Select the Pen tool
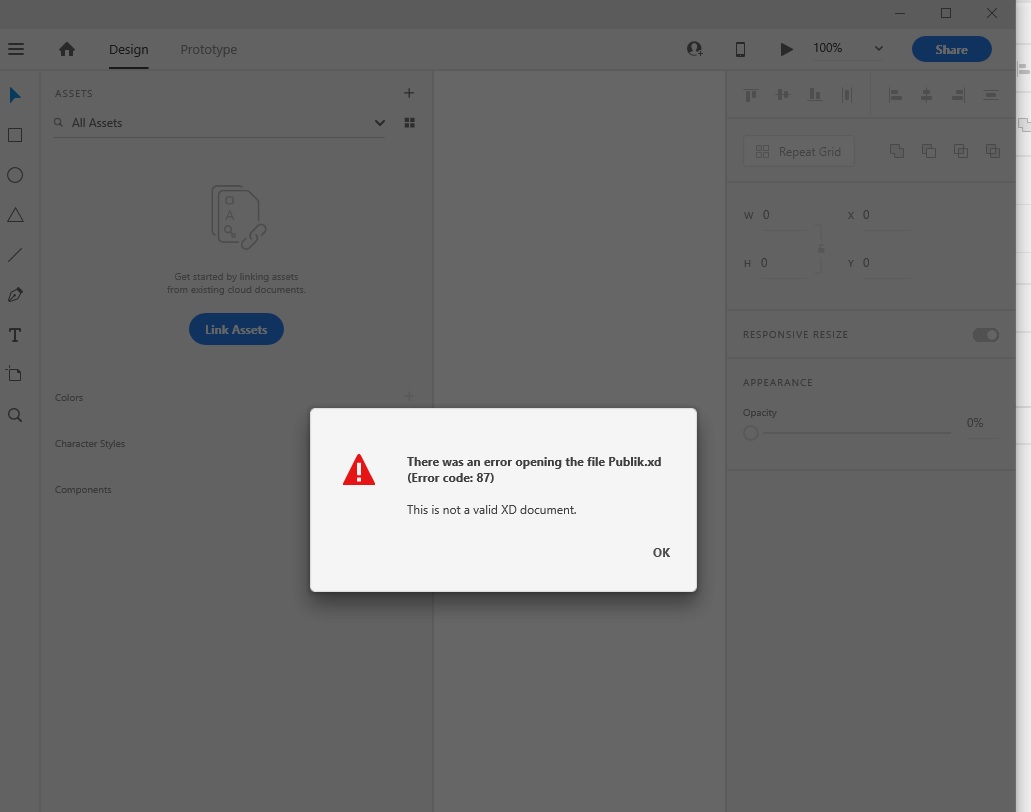 click(15, 294)
